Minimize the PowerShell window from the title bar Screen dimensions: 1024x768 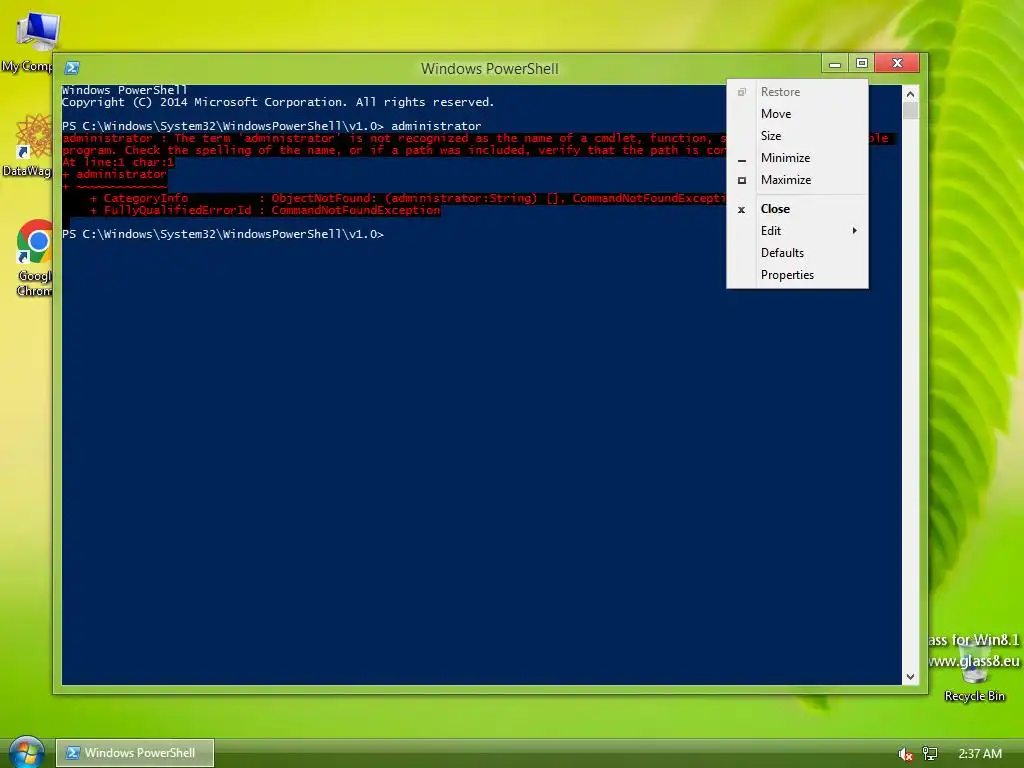coord(835,63)
